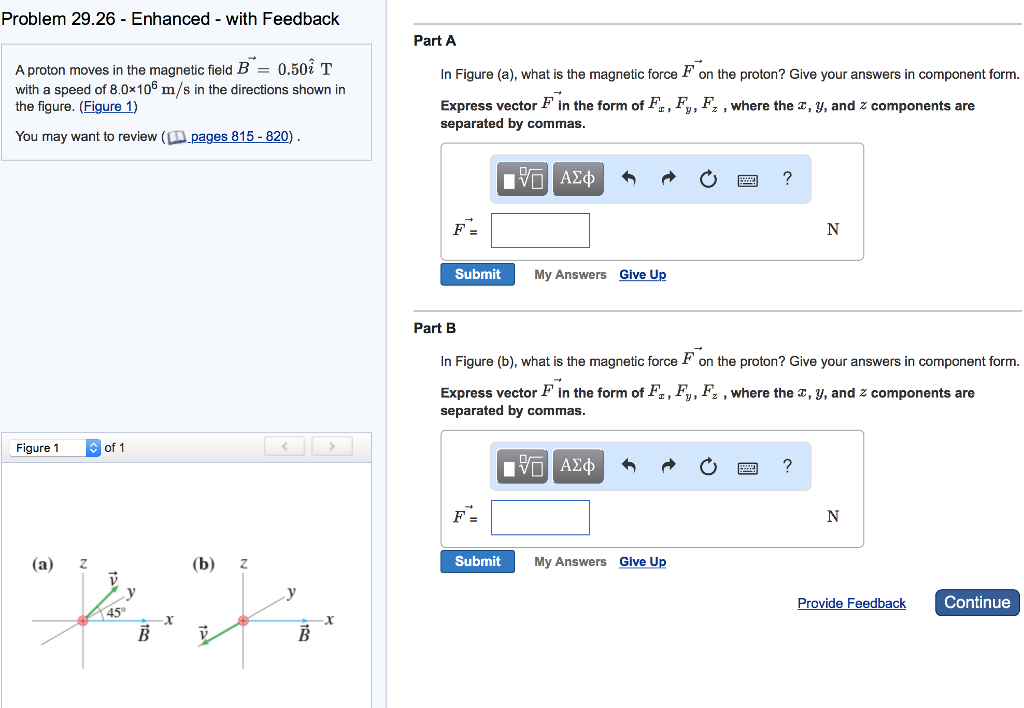Insert Greek symbols using ΑΣΦ in Part A
The width and height of the screenshot is (1024, 708).
click(x=578, y=178)
